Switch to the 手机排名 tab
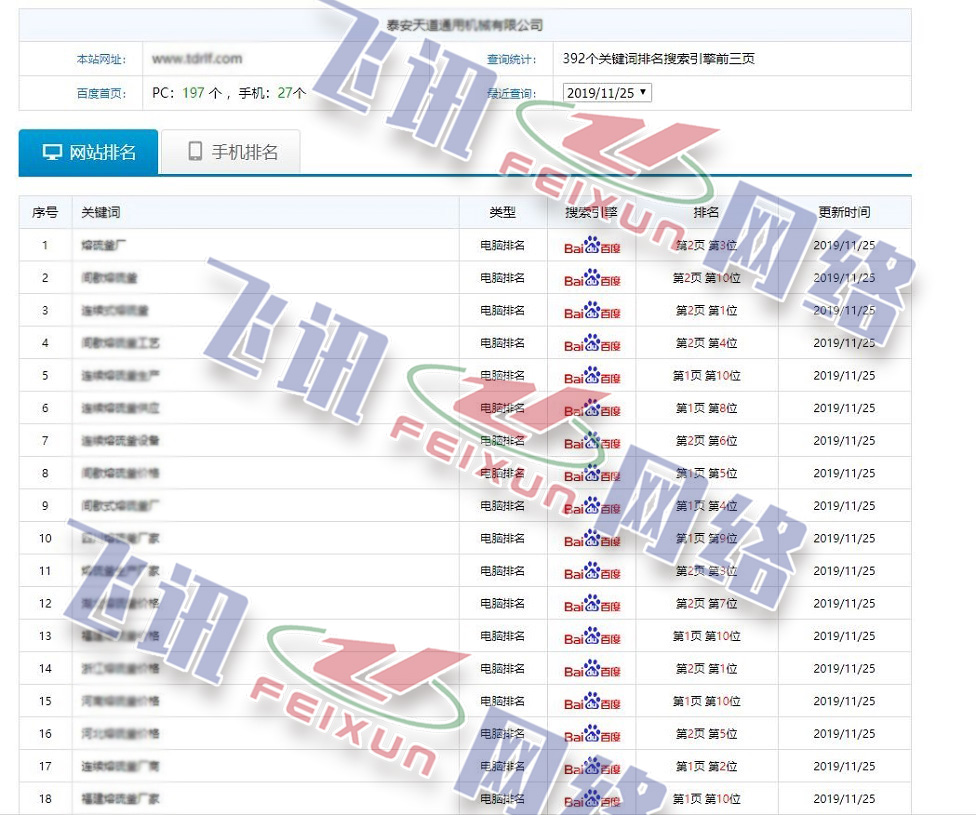 pyautogui.click(x=231, y=152)
